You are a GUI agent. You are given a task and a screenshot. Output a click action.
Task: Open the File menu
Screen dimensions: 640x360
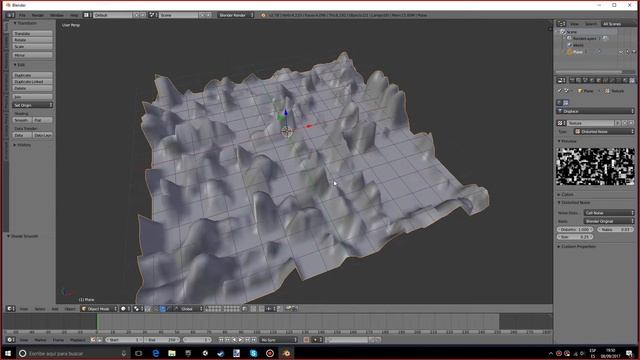(x=22, y=15)
